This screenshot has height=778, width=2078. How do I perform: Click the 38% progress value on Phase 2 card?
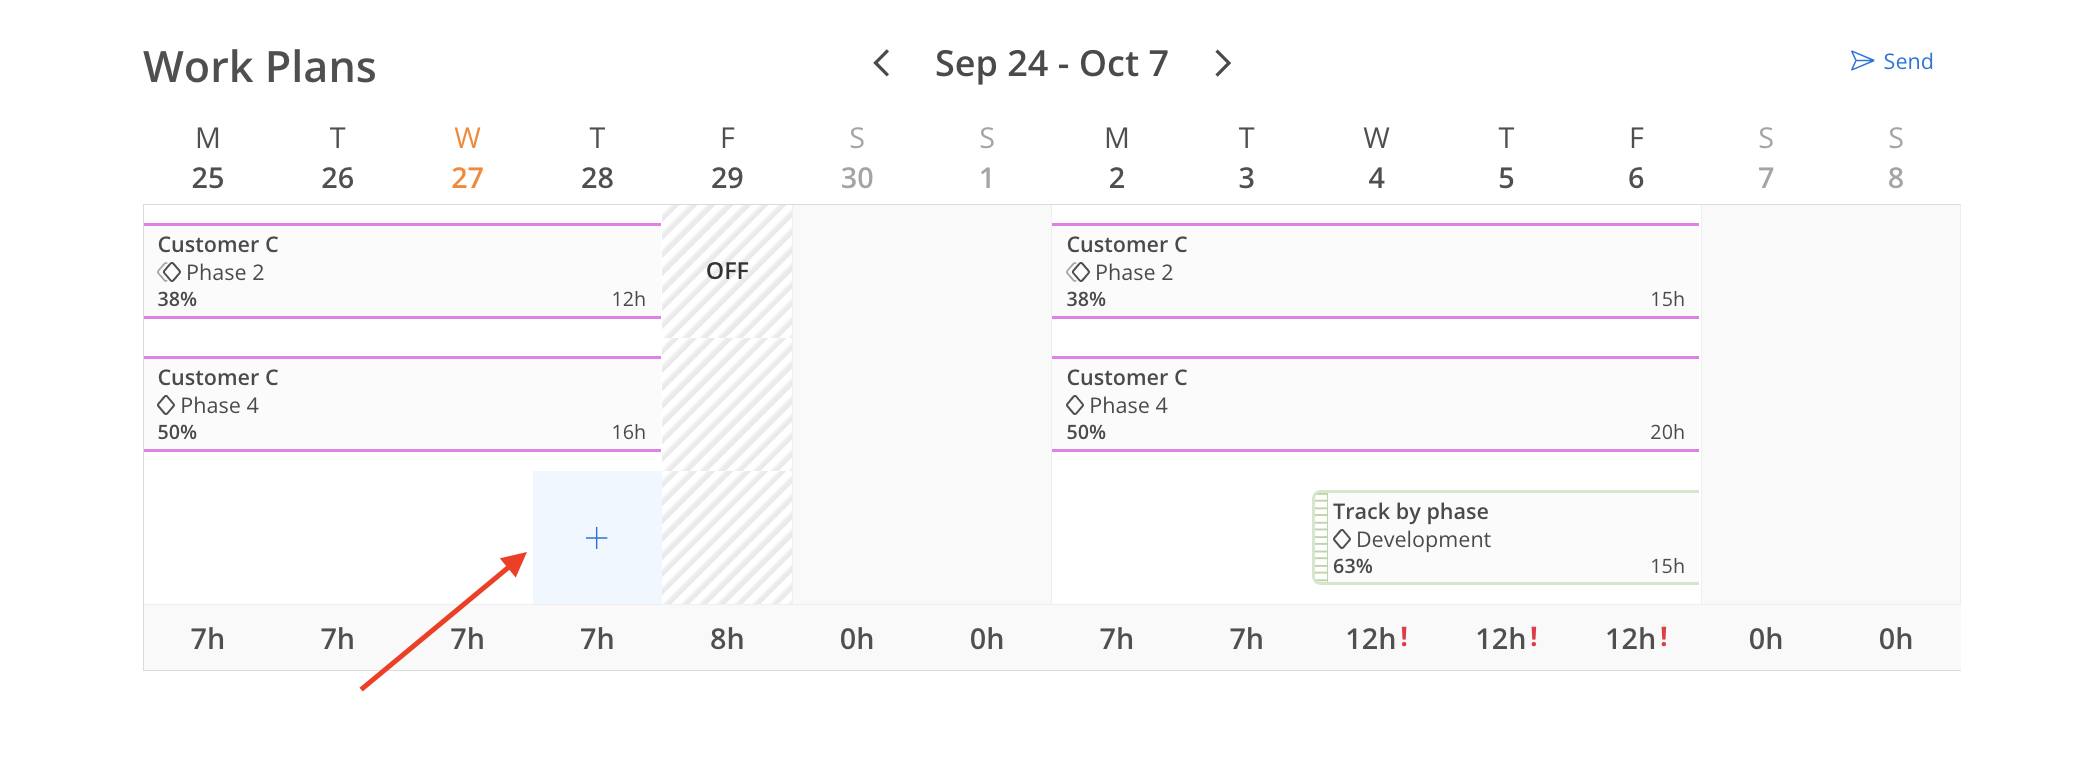[x=176, y=298]
